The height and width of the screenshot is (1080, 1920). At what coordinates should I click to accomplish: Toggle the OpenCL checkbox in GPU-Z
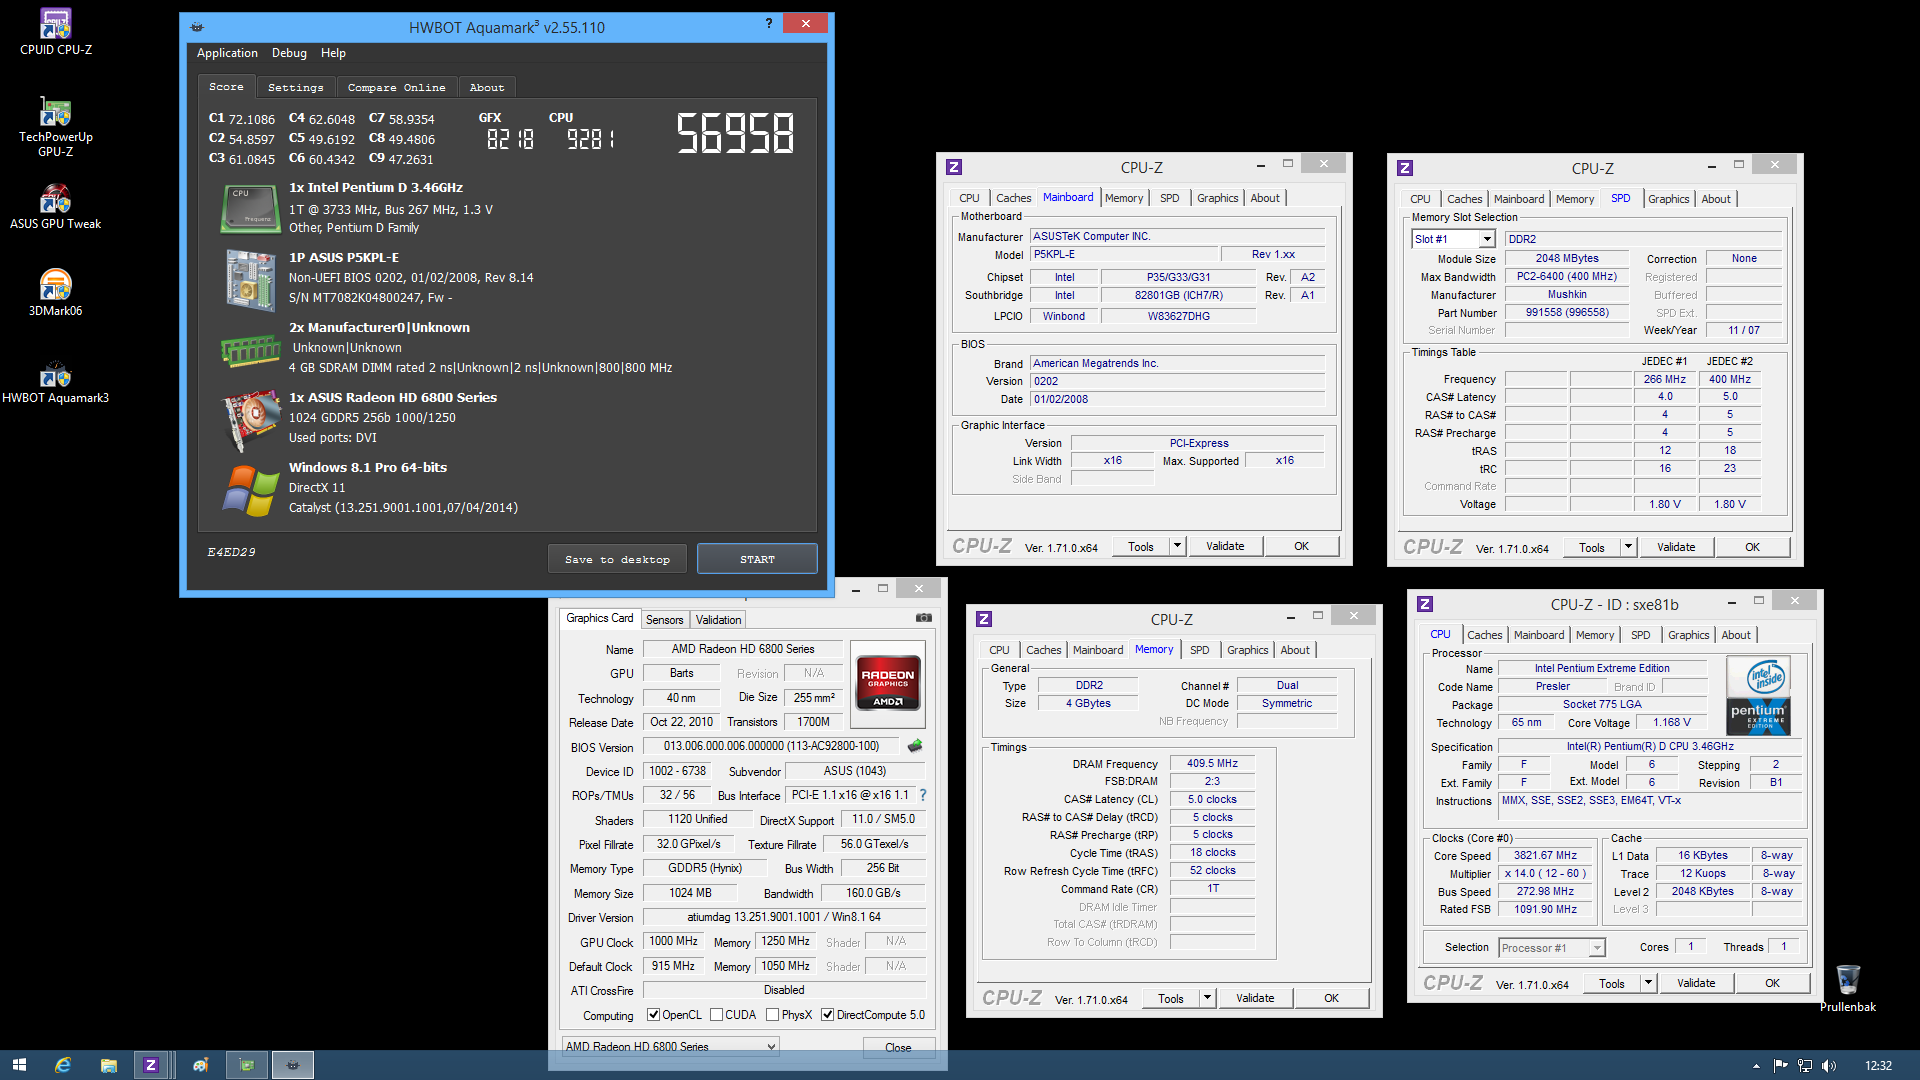pos(653,1014)
